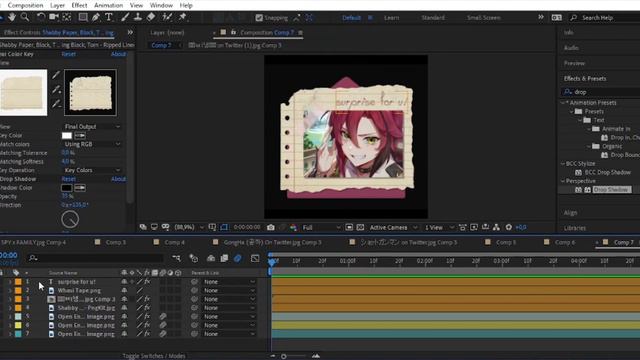Viewport: 640px width, 360px height.
Task: Collapse the BCC Stylize category
Action: pos(563,163)
